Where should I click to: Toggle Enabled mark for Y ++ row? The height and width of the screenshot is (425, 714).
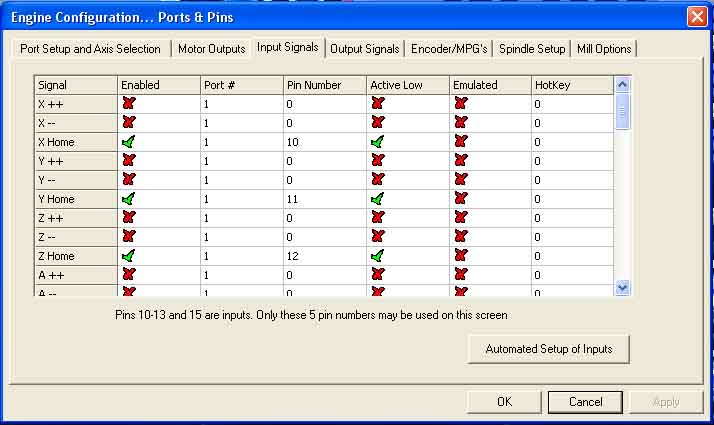[x=129, y=160]
